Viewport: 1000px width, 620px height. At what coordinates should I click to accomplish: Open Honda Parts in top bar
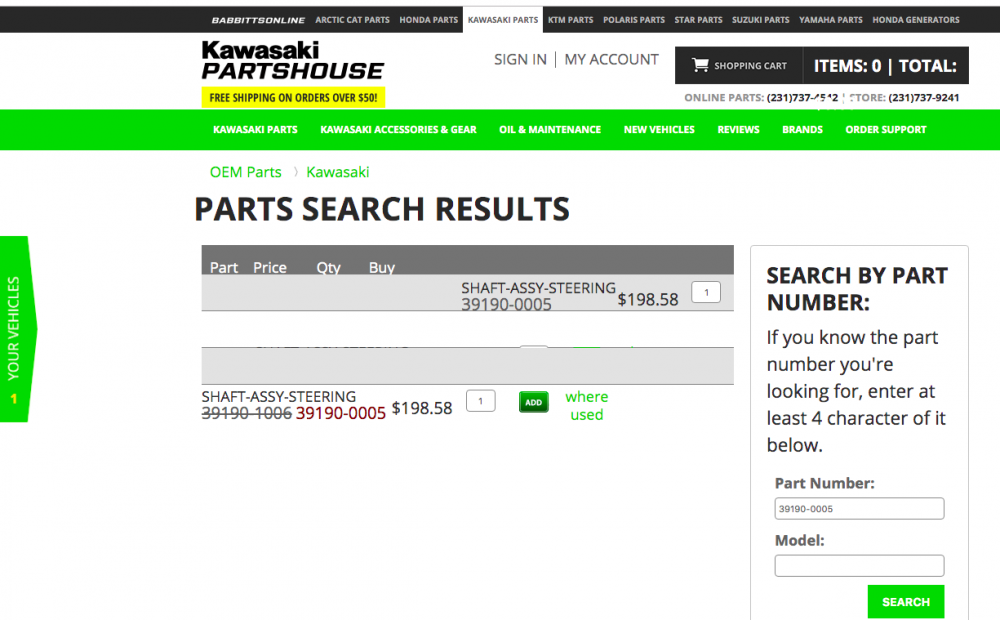429,20
